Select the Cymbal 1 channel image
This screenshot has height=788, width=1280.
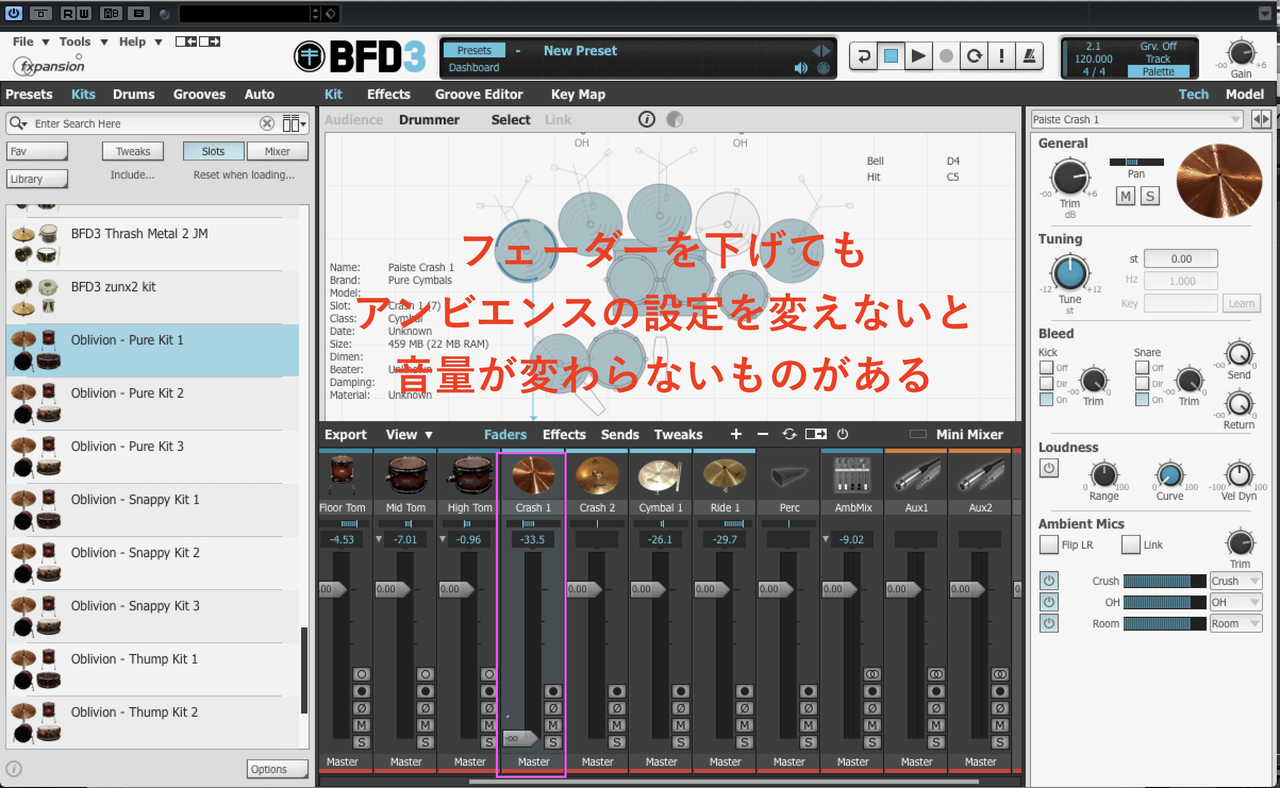point(661,474)
